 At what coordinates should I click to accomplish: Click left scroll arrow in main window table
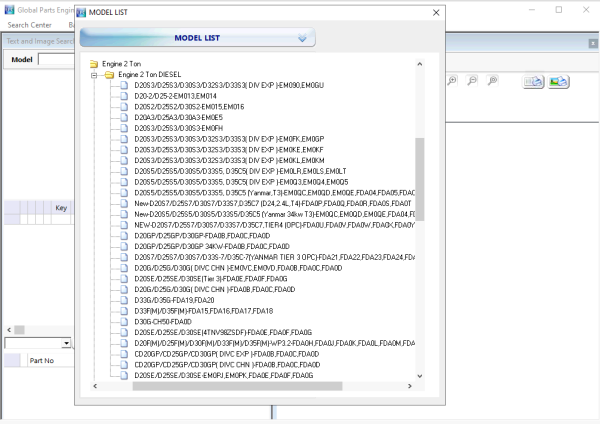coord(9,330)
